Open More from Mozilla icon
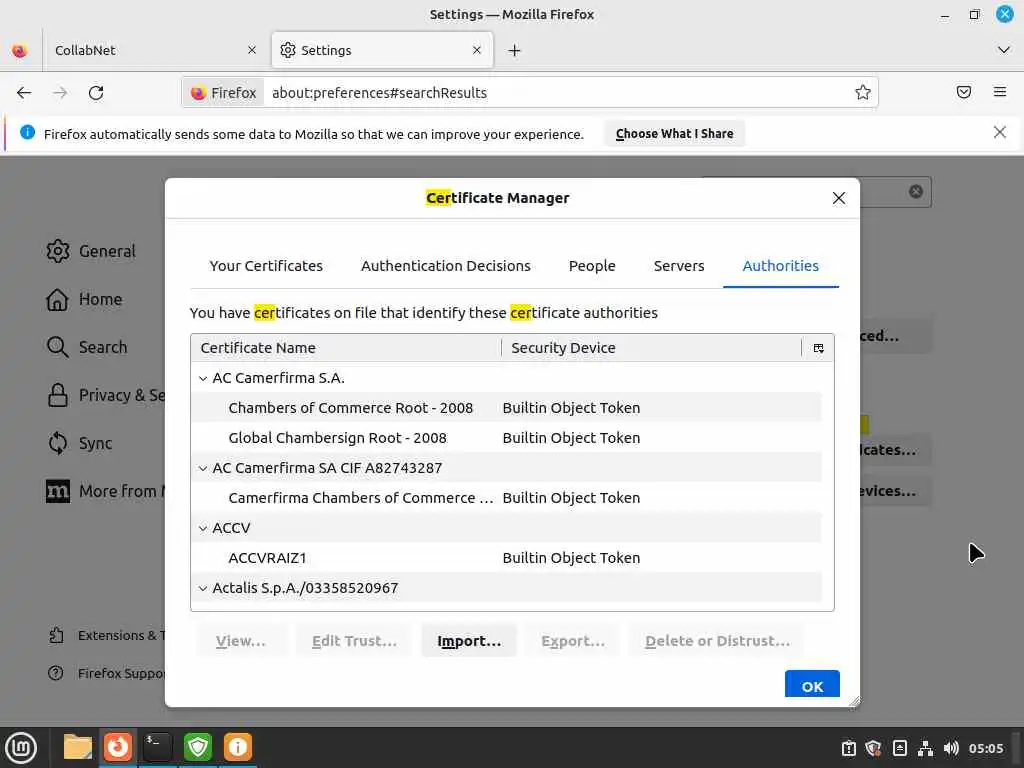This screenshot has width=1024, height=768. coord(57,491)
